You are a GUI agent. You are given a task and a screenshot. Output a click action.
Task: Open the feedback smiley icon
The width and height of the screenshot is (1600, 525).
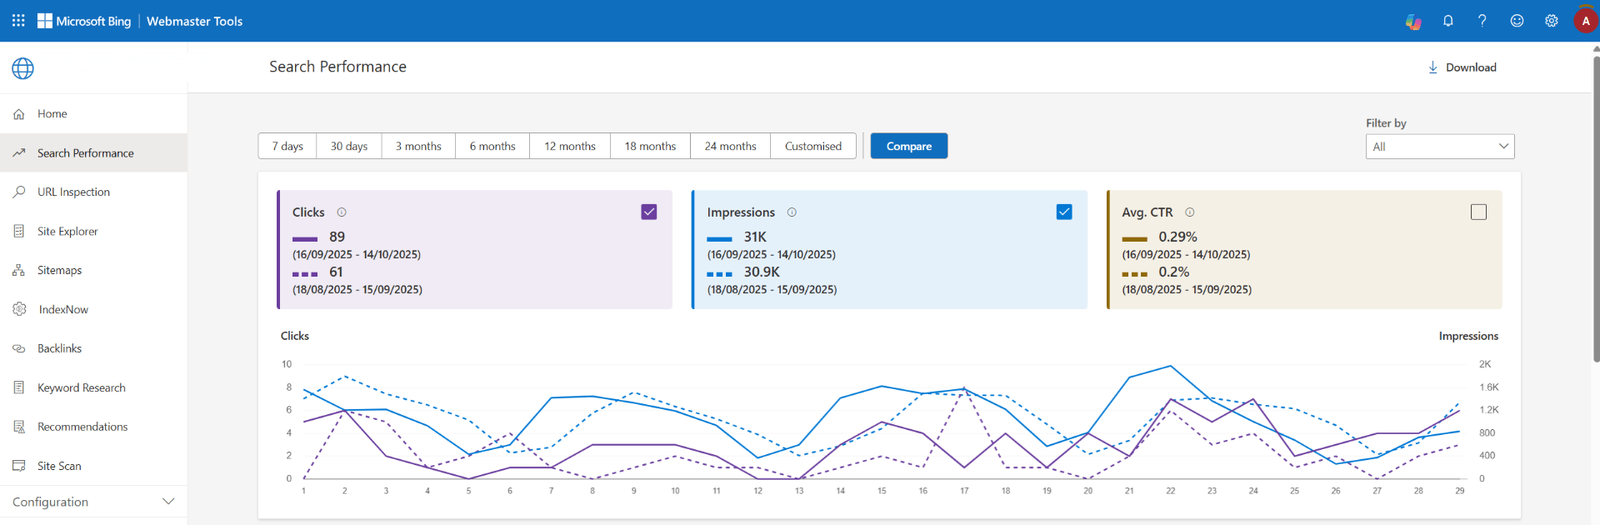(1517, 20)
